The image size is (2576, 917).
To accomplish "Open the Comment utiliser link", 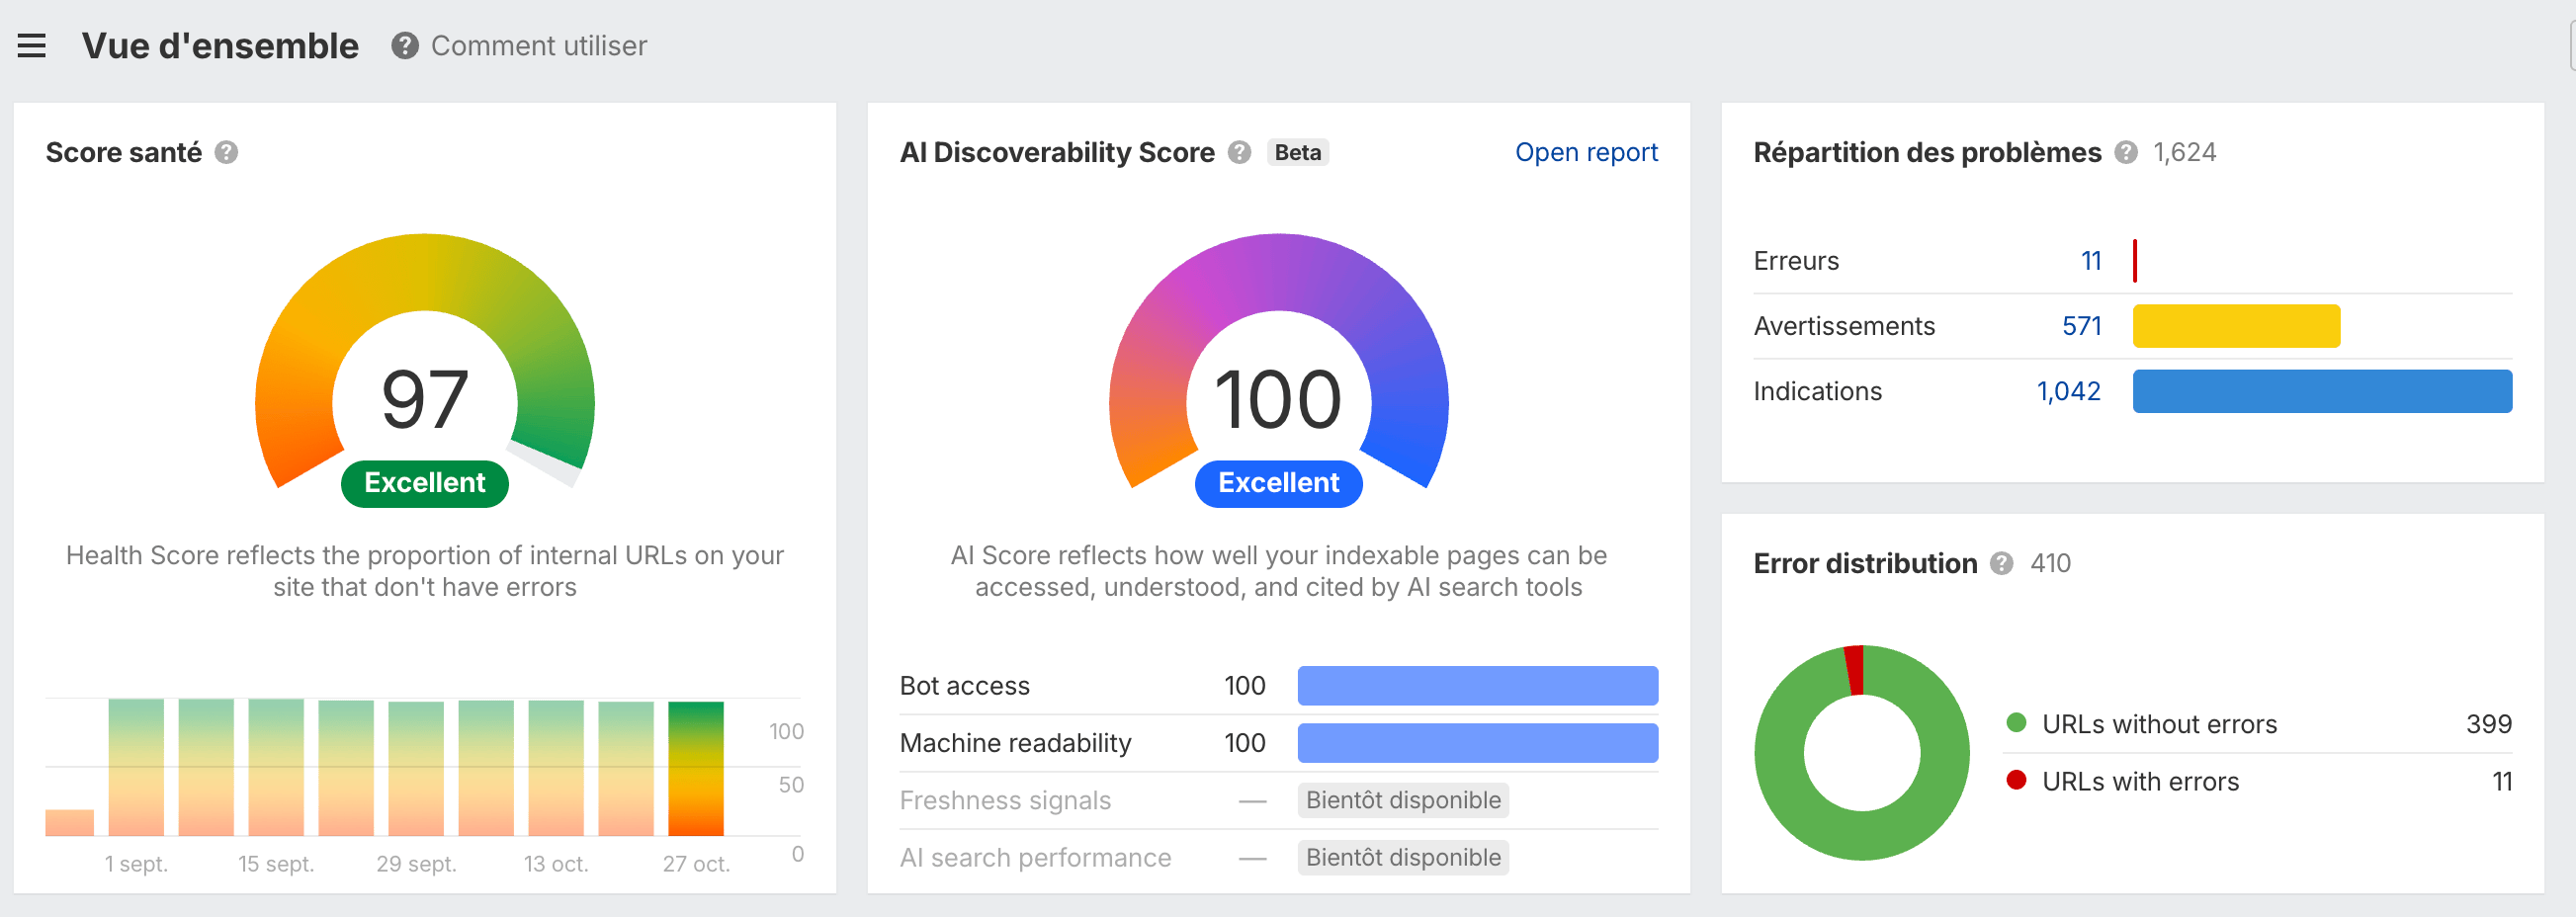I will (539, 46).
